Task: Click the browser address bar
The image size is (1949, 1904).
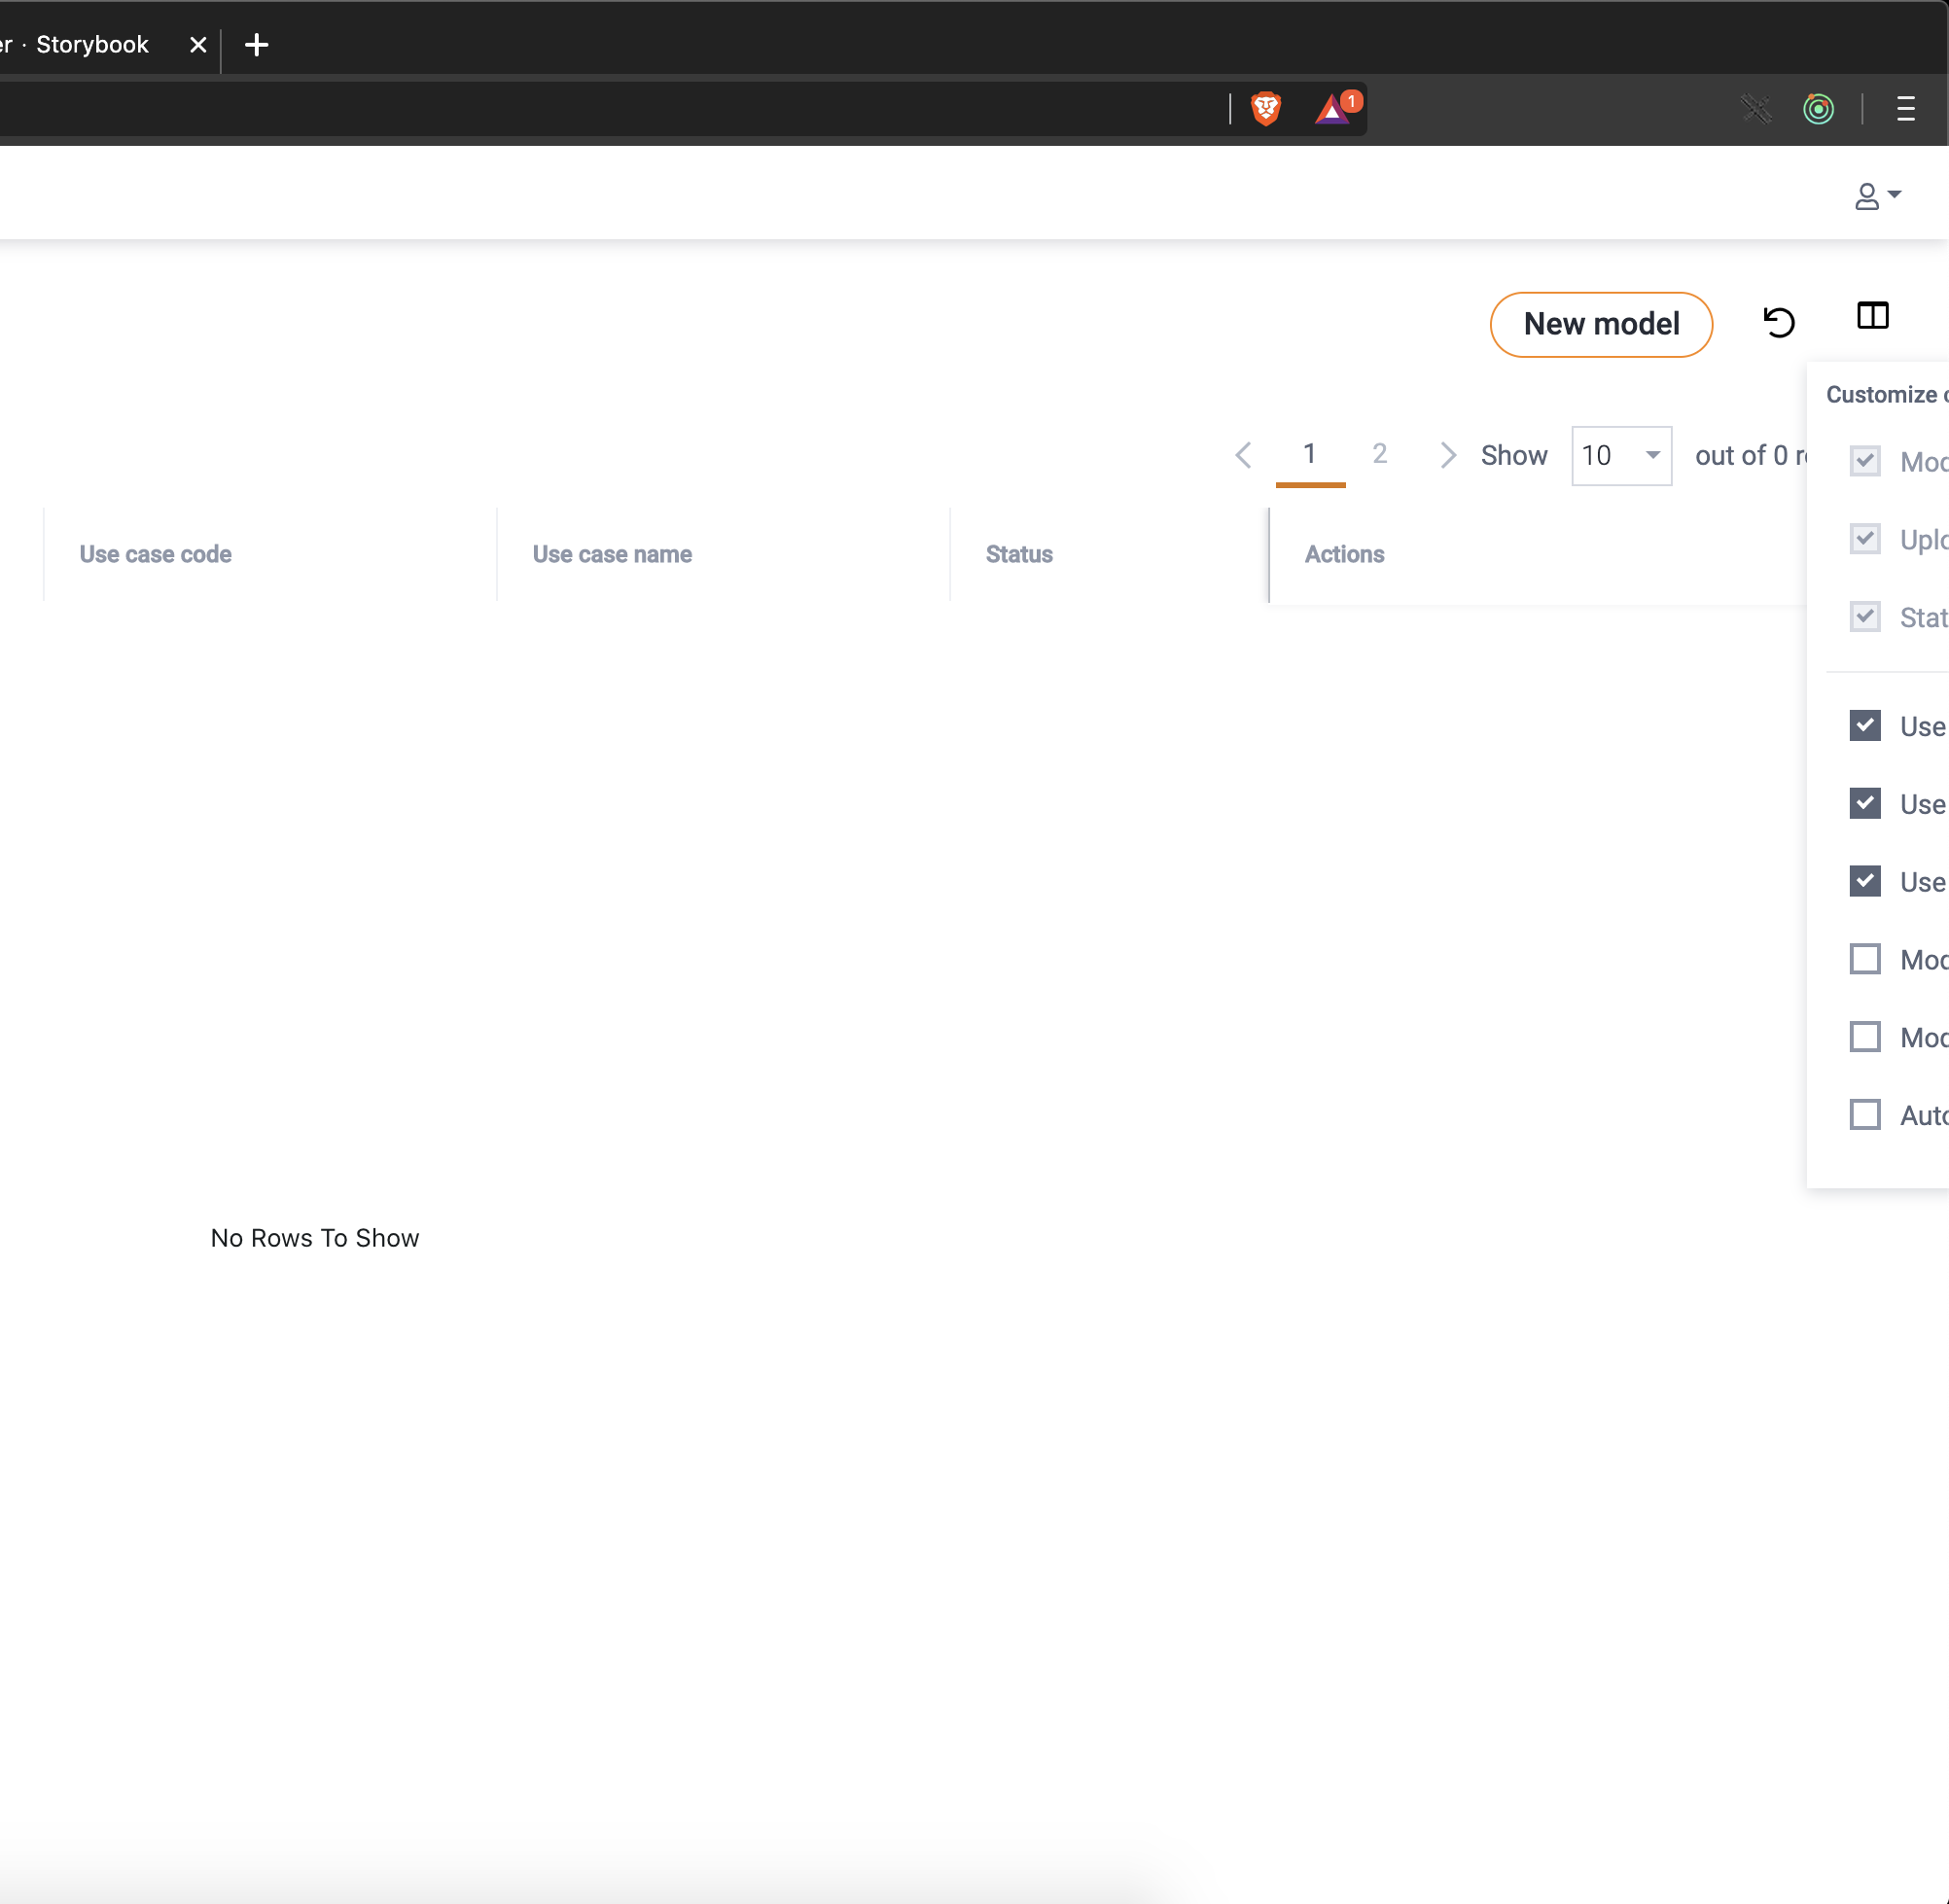Action: coord(610,108)
